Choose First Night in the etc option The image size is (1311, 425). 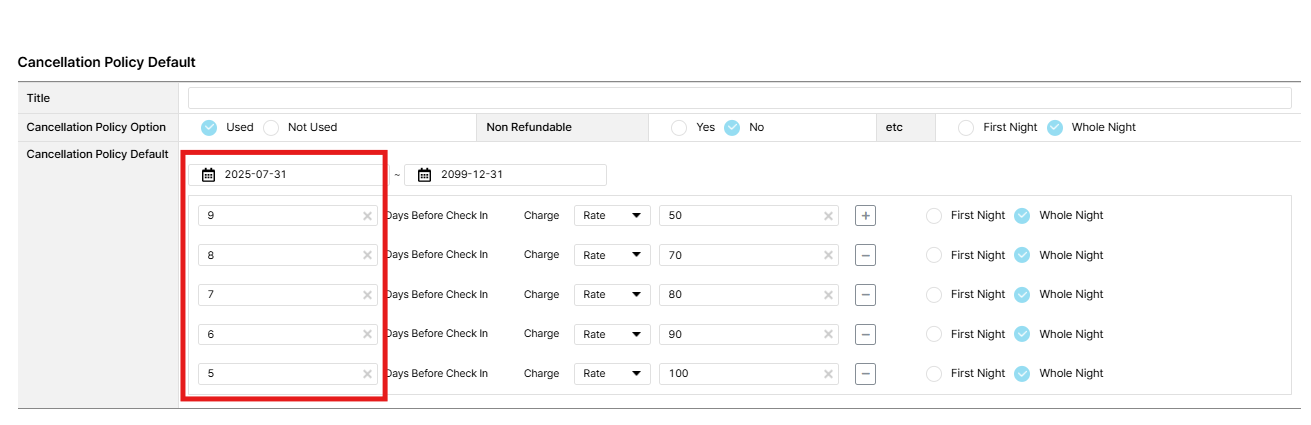click(966, 128)
